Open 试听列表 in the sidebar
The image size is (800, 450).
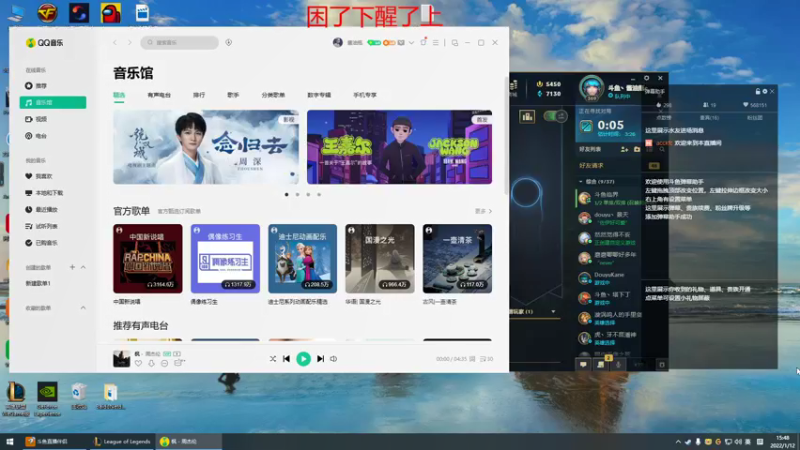[41, 226]
